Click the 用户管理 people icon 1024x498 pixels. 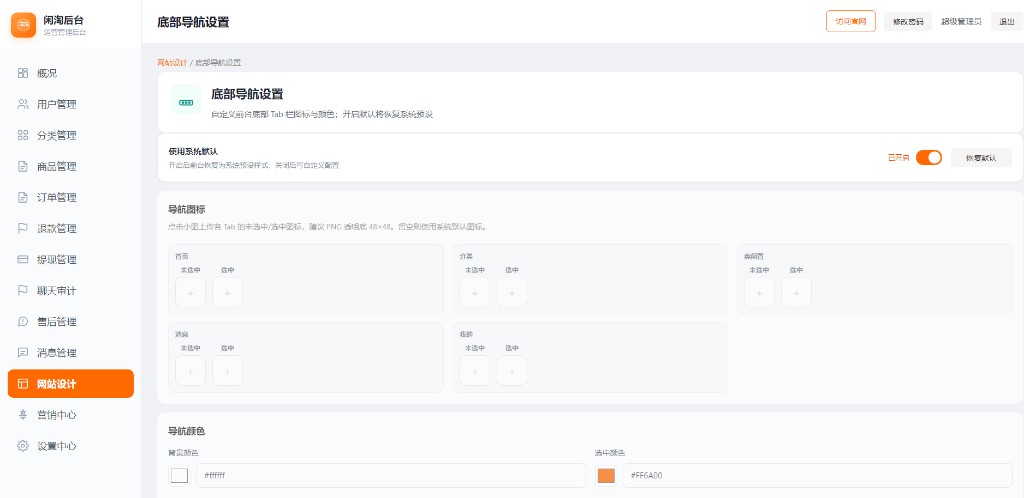pos(23,104)
